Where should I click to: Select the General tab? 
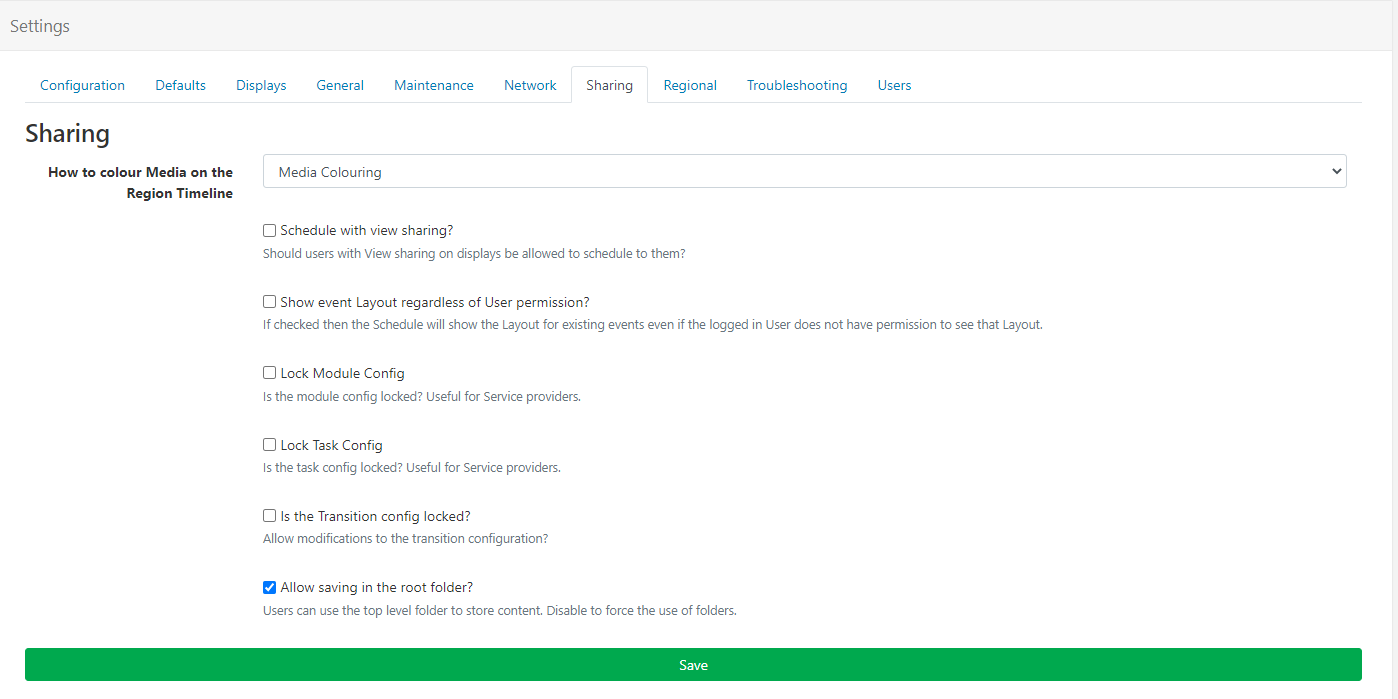[x=340, y=85]
